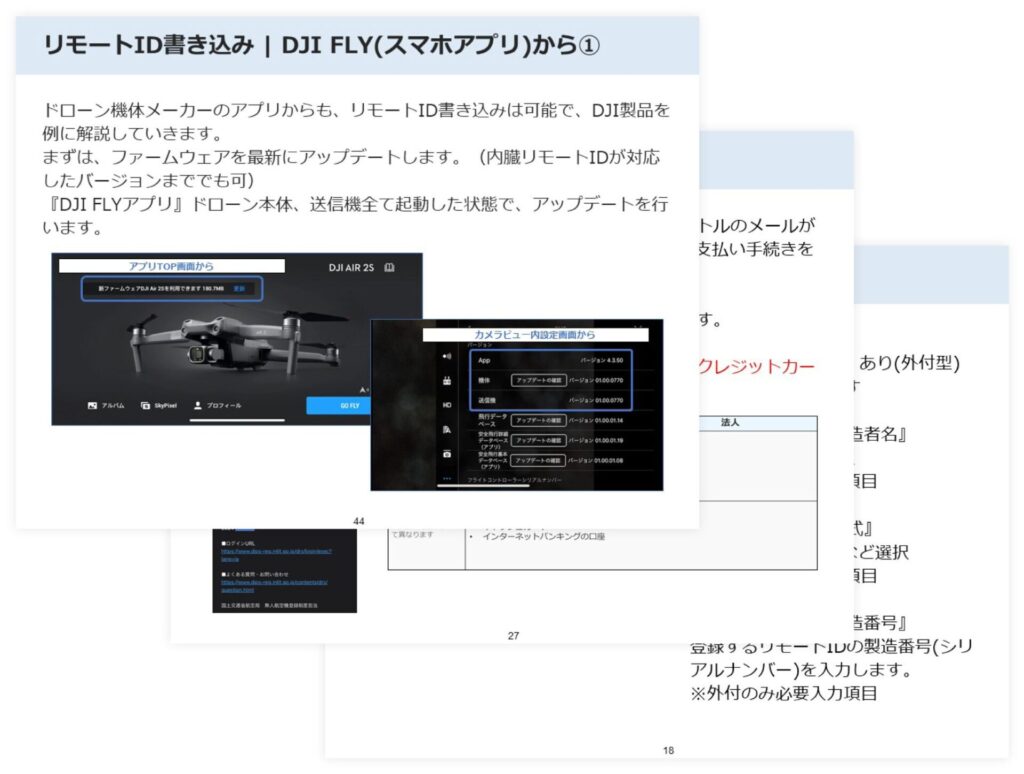Click the slide title リモートID書き込み | DJI FLY
Screen dimensions: 1024x774
pyautogui.click(x=321, y=45)
